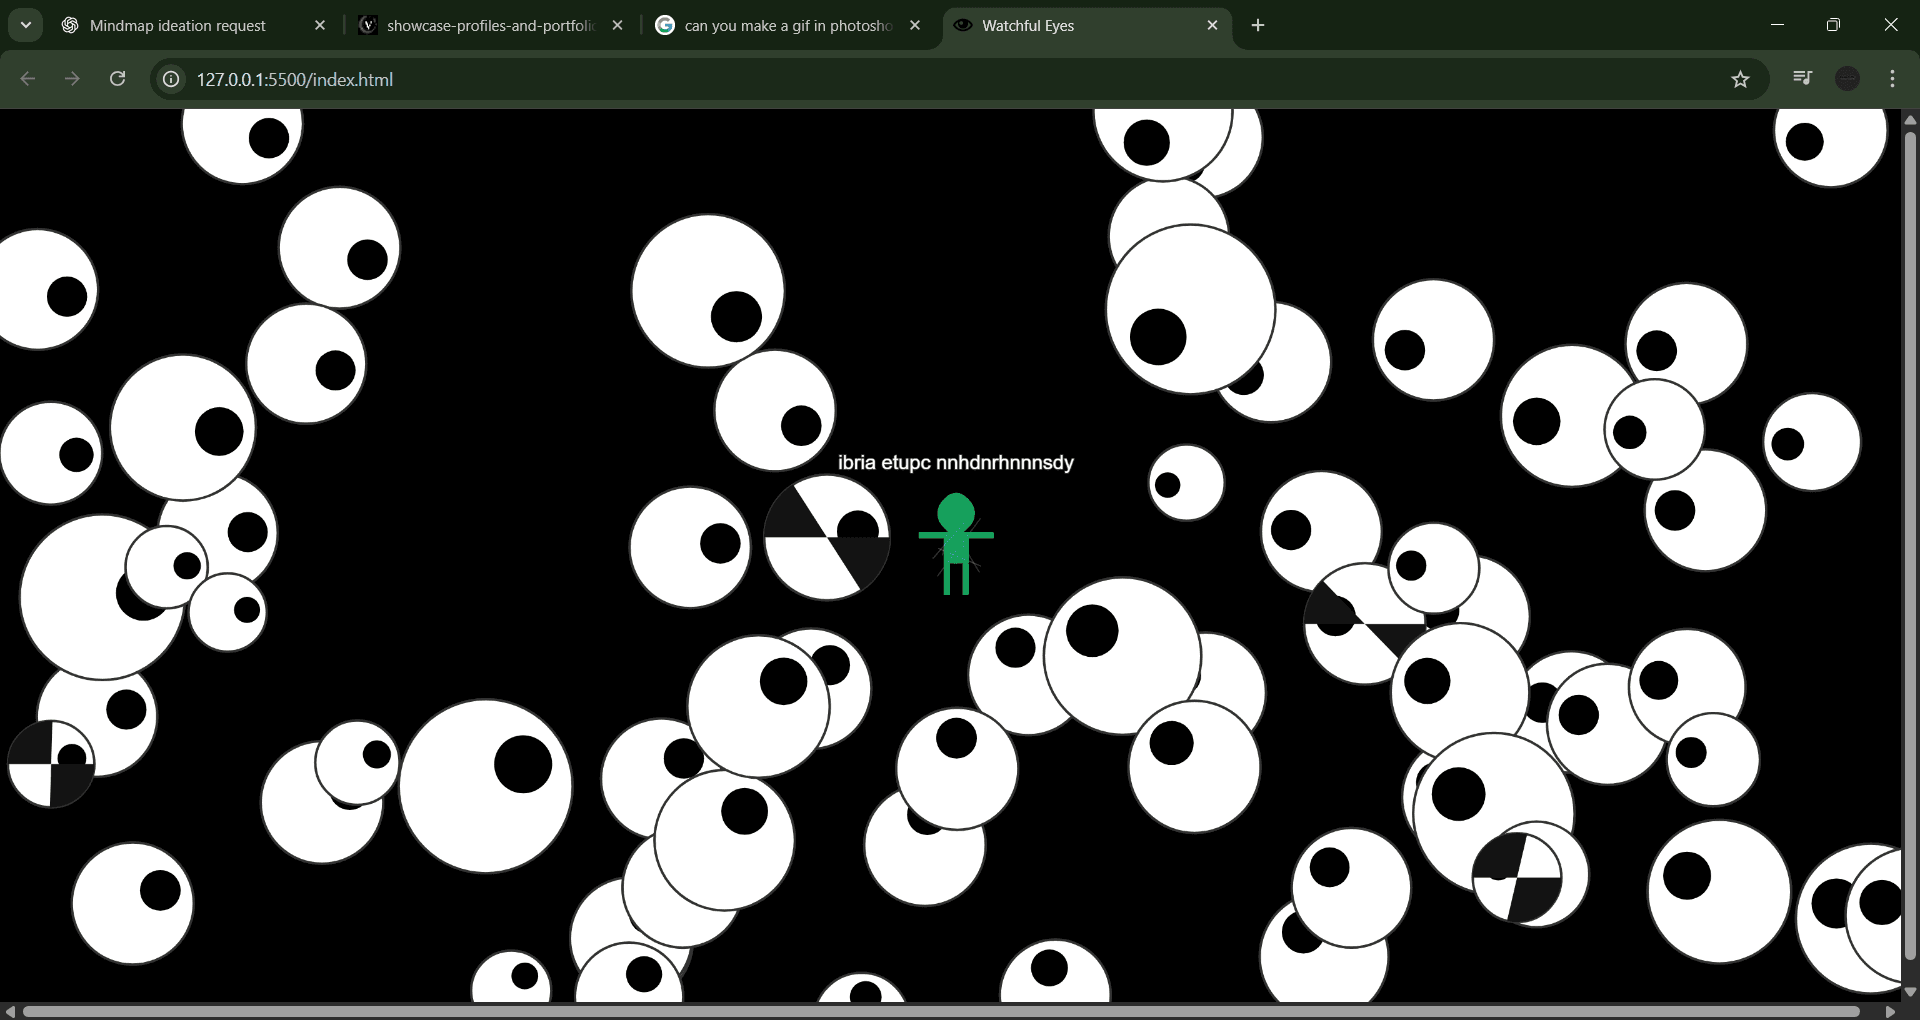1920x1020 pixels.
Task: Click the green stick figure character
Action: point(956,544)
